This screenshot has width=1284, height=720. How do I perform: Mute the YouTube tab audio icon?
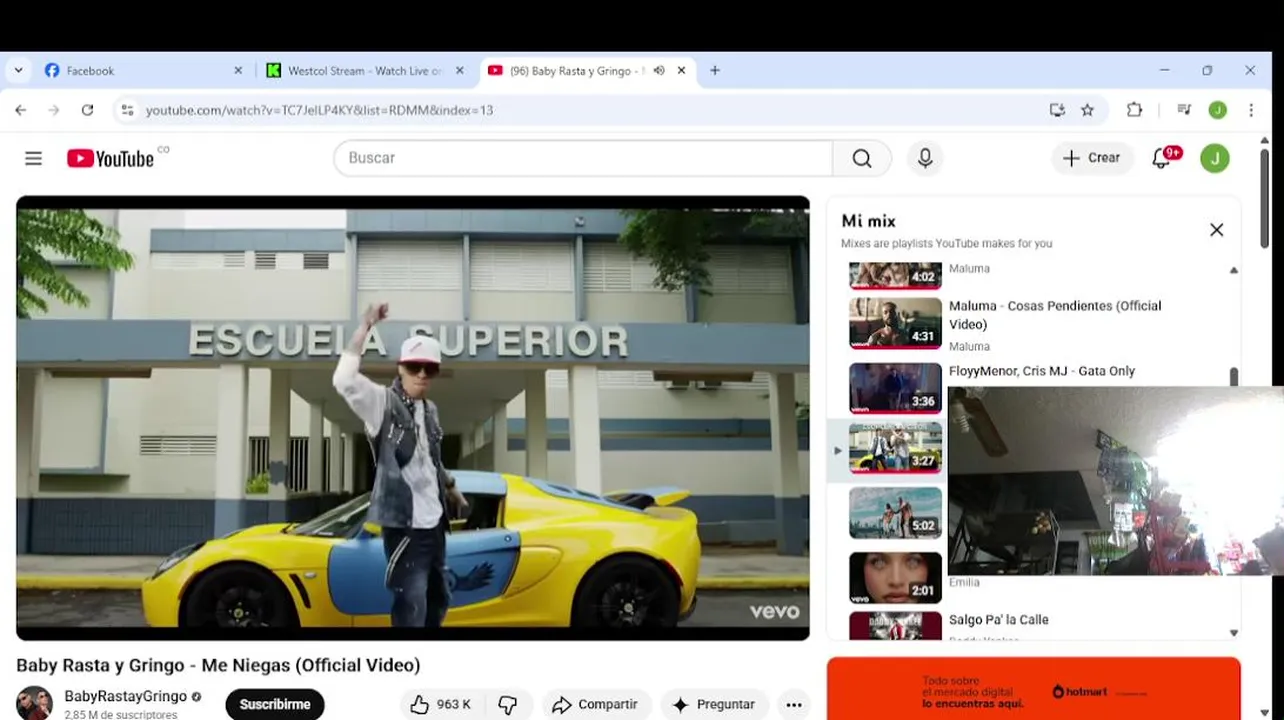coord(659,71)
